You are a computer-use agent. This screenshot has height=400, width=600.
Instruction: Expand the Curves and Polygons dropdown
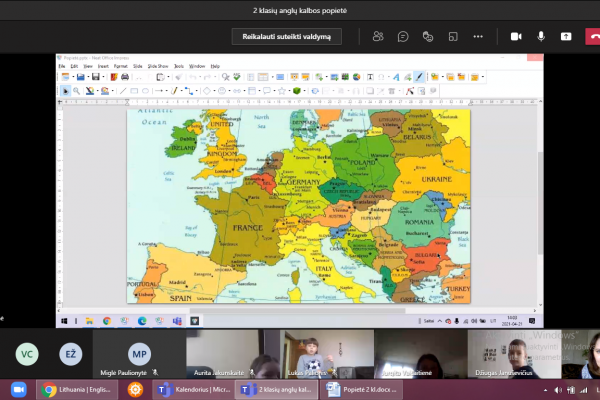point(181,91)
